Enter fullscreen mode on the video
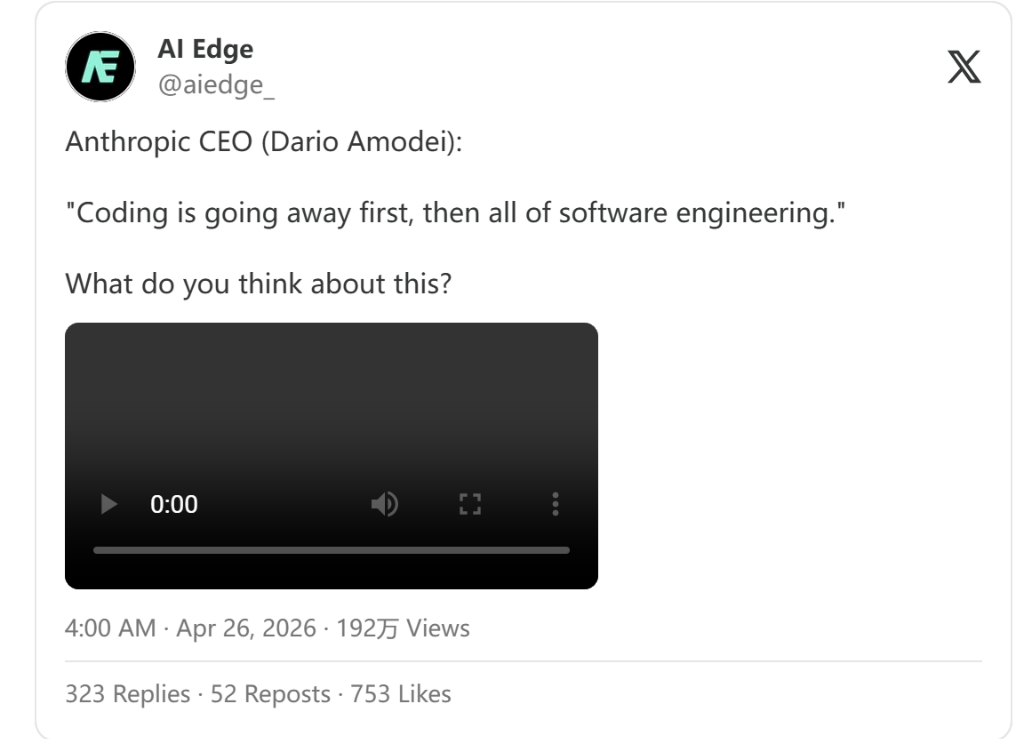The height and width of the screenshot is (739, 1024). tap(470, 505)
